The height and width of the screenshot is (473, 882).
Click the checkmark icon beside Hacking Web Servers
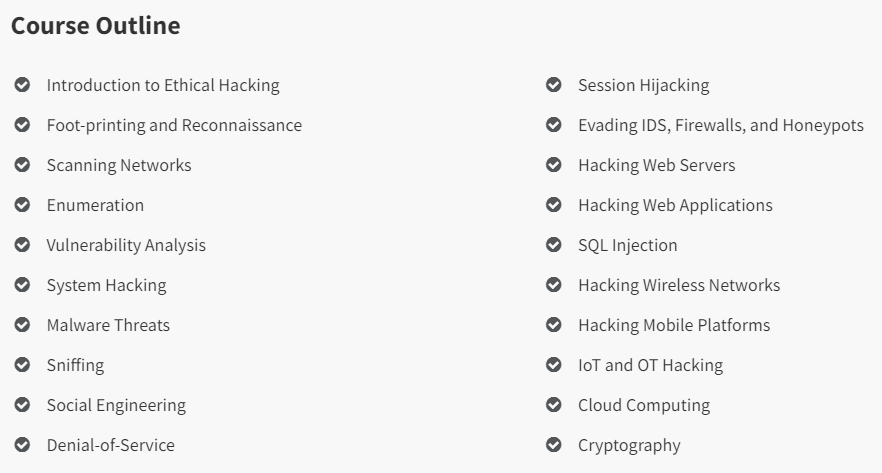coord(554,165)
